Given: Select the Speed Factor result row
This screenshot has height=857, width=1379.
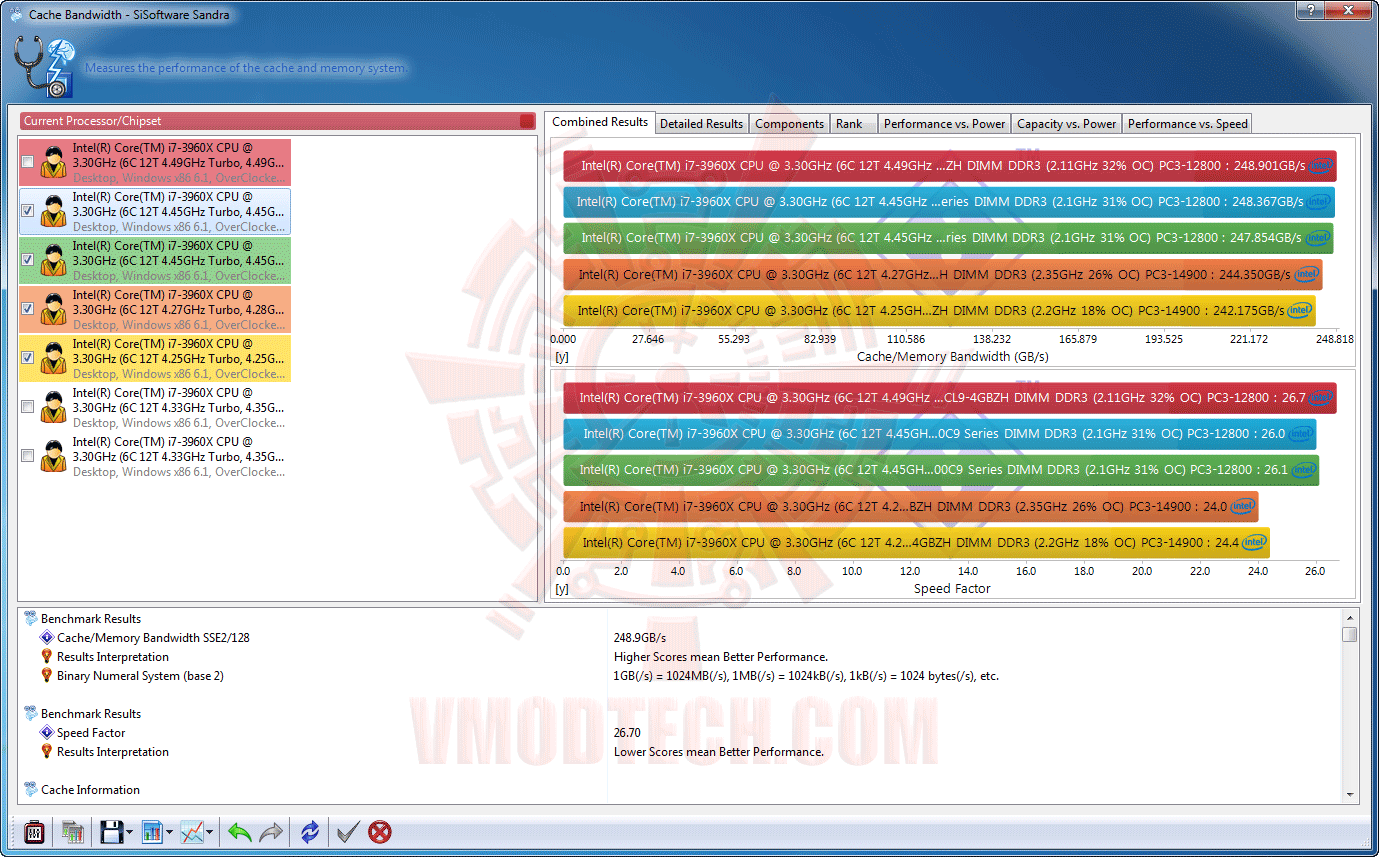Looking at the screenshot, I should (x=91, y=733).
